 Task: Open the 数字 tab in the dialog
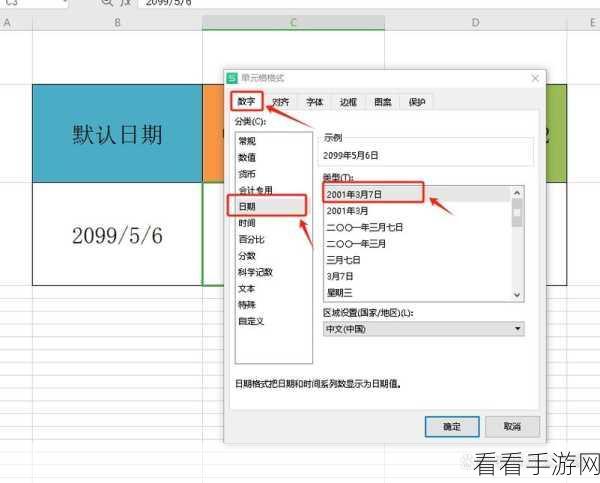pyautogui.click(x=246, y=101)
